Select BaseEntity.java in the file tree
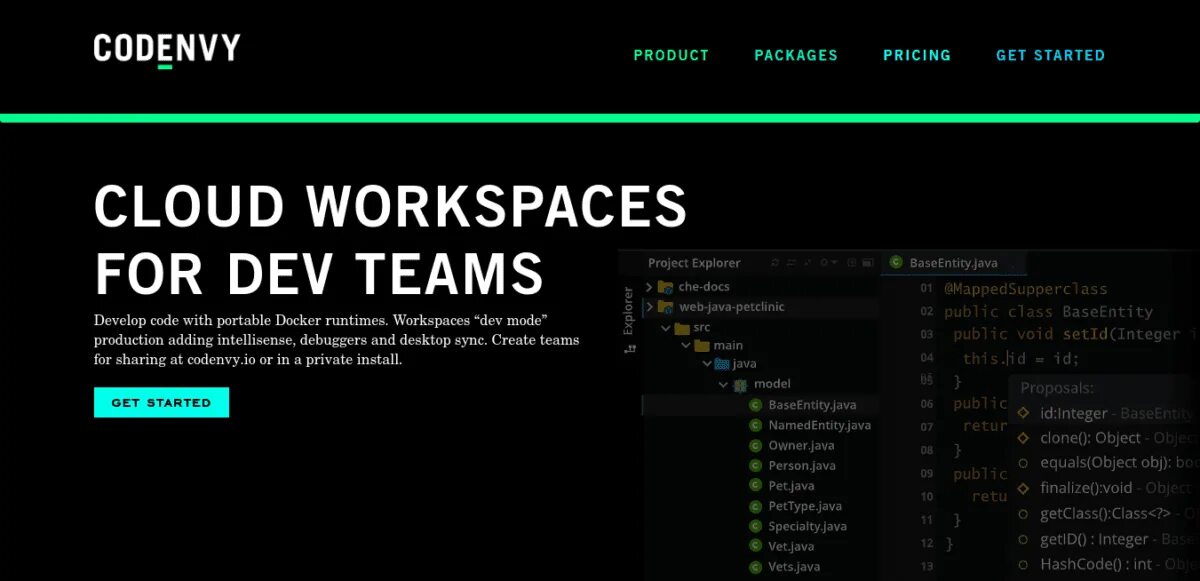1200x581 pixels. (812, 405)
